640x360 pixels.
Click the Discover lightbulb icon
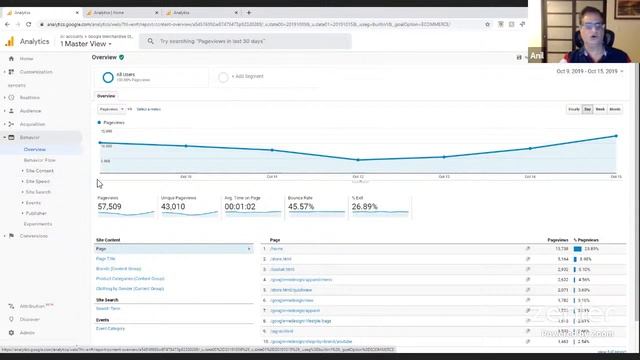11,319
